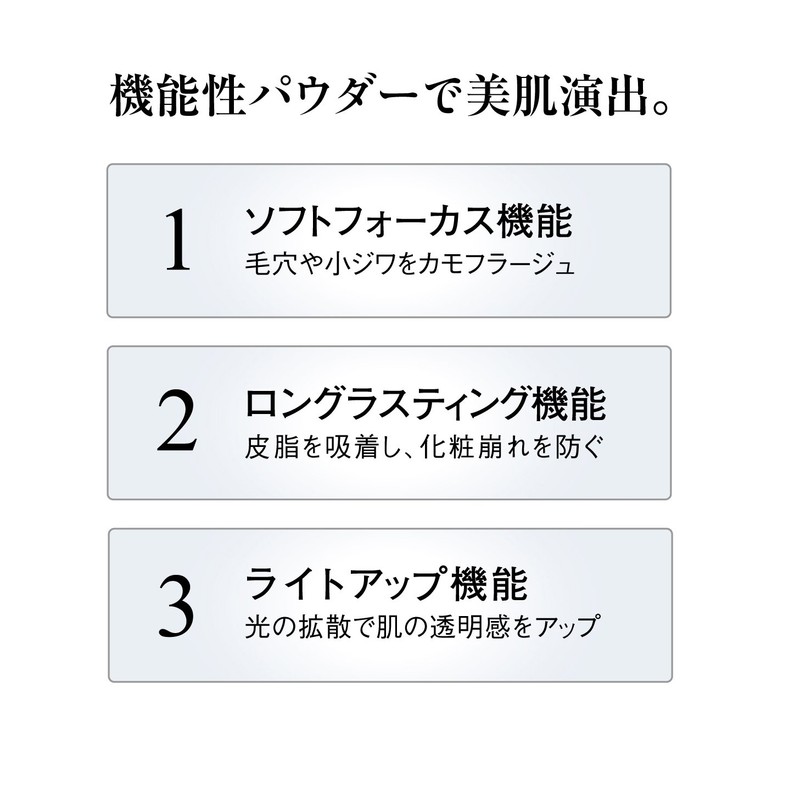Screen dimensions: 800x800
Task: Select the ライトアップ機能 title
Action: tap(386, 586)
